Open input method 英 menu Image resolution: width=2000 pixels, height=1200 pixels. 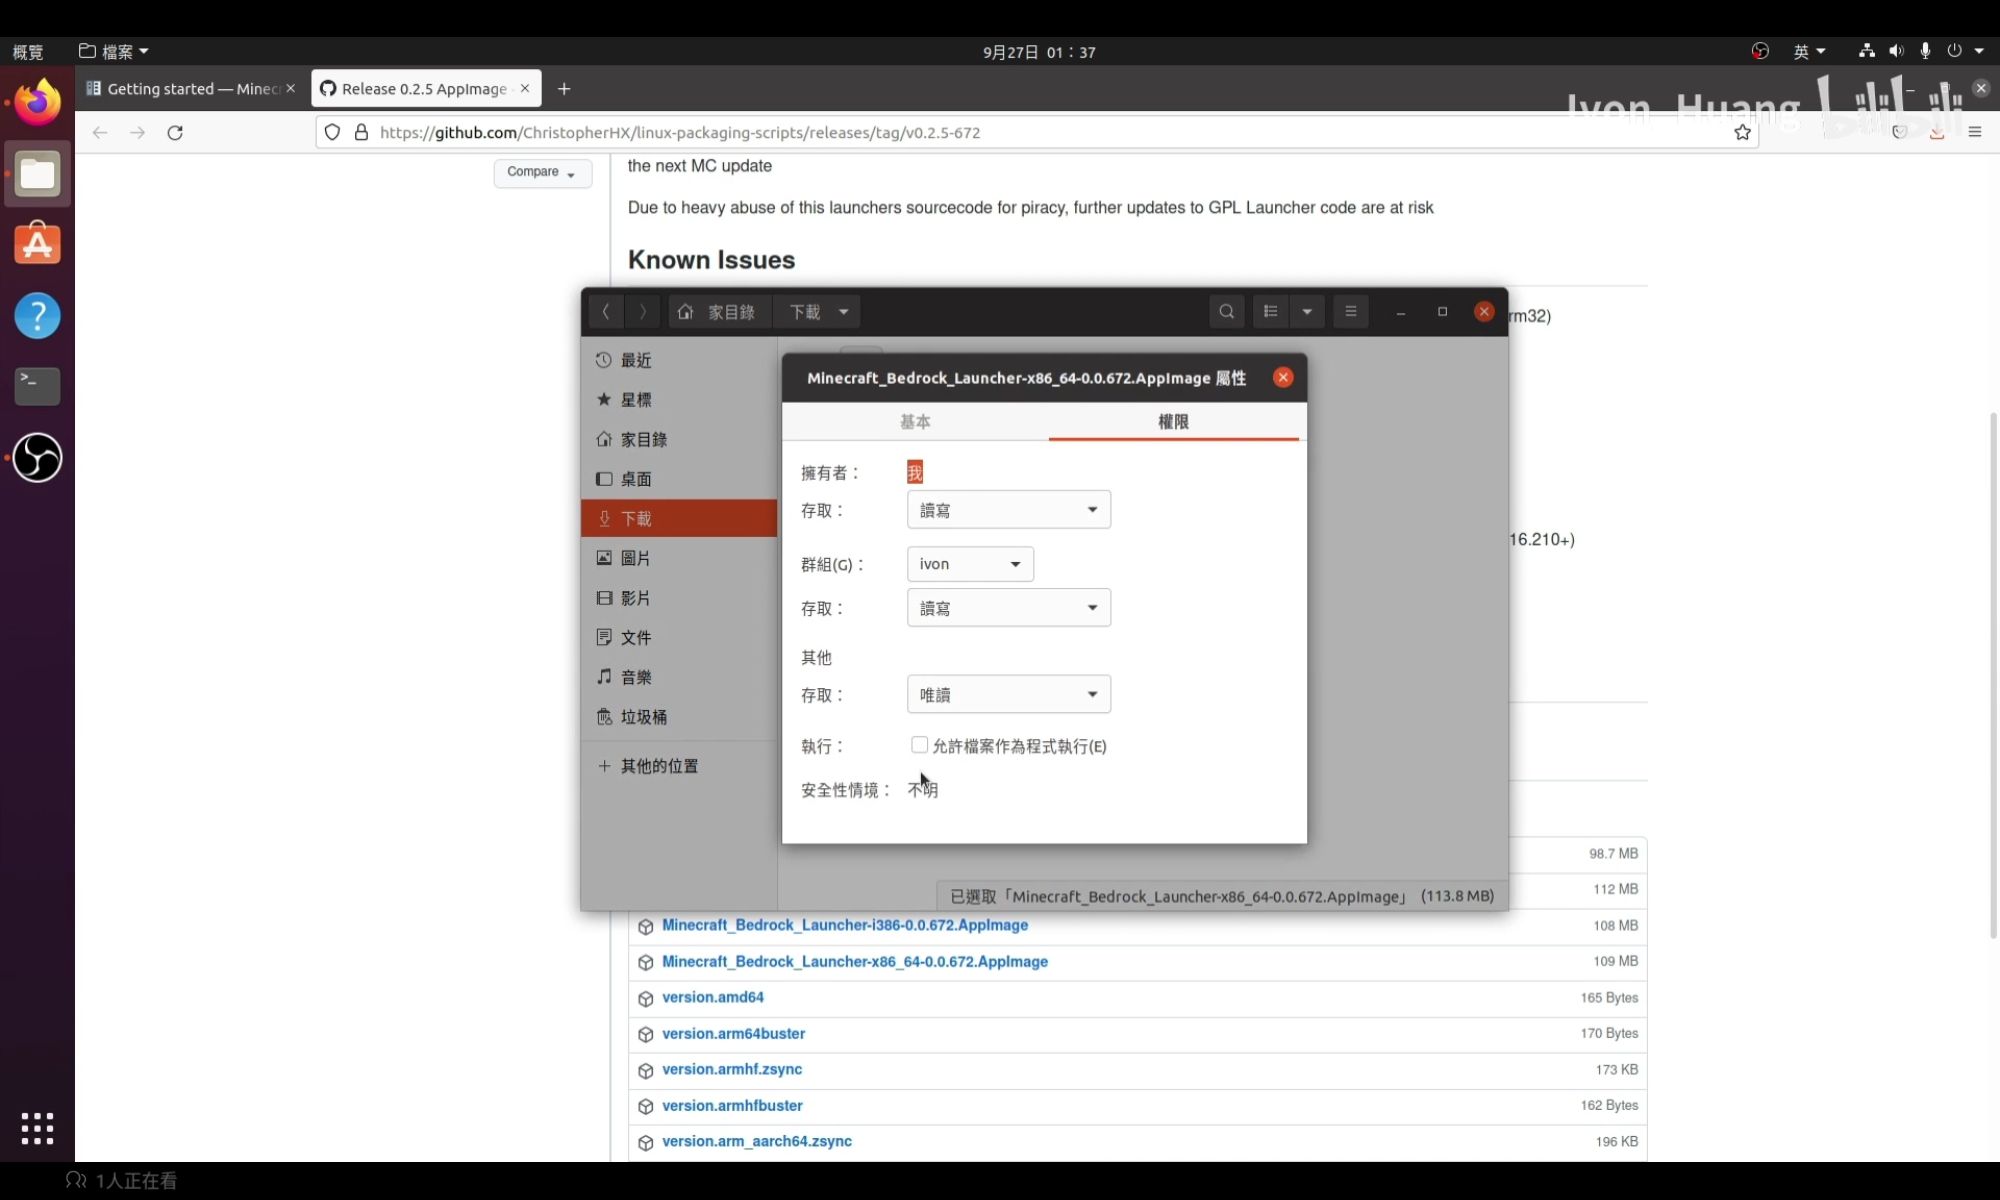point(1809,51)
